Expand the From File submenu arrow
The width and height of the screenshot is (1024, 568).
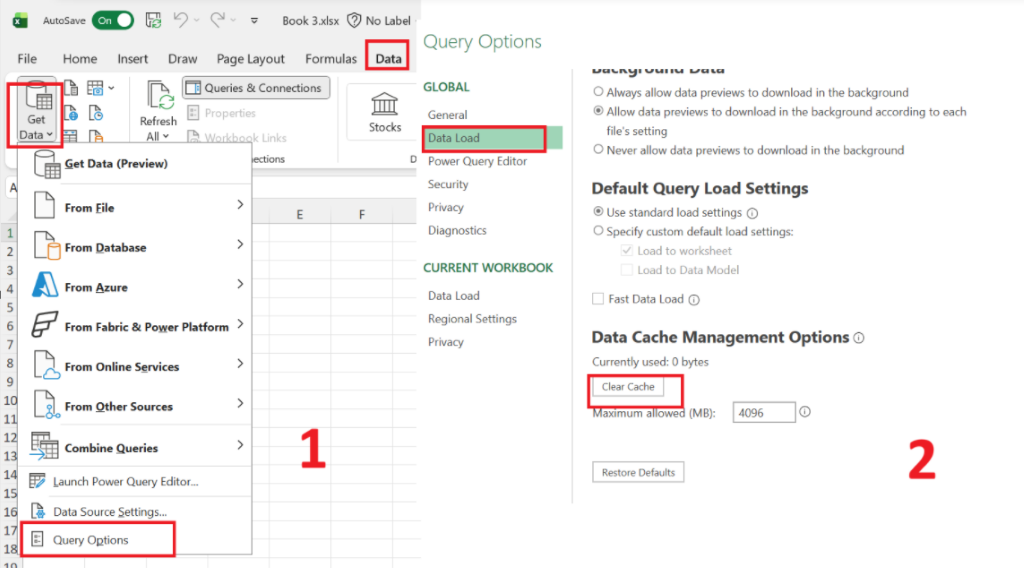coord(240,204)
